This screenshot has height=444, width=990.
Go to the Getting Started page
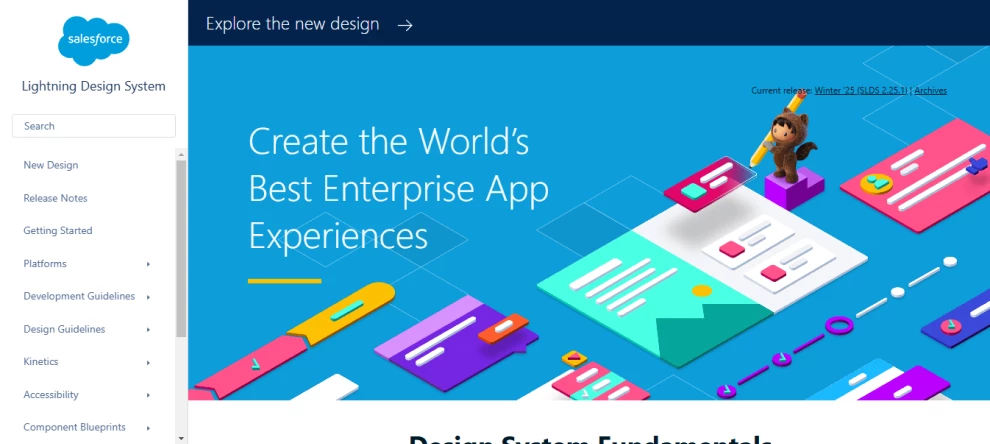(57, 231)
